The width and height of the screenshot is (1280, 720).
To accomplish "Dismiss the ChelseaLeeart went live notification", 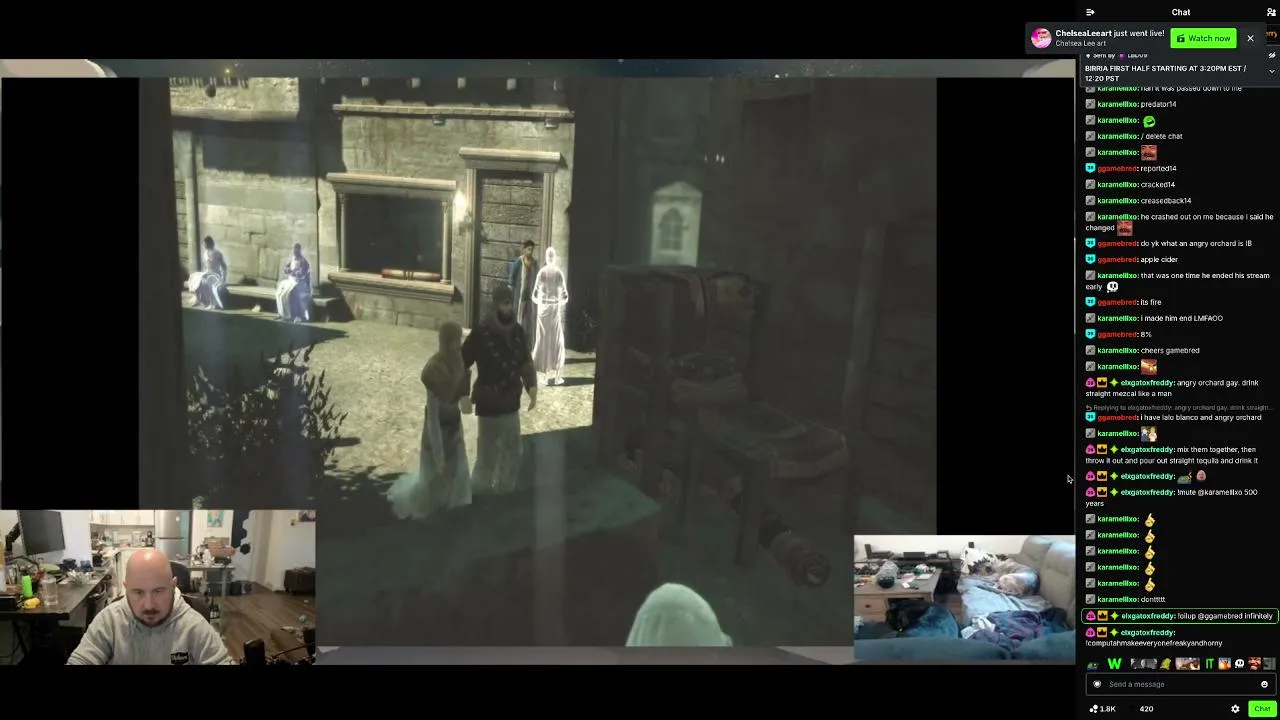I will (x=1250, y=38).
